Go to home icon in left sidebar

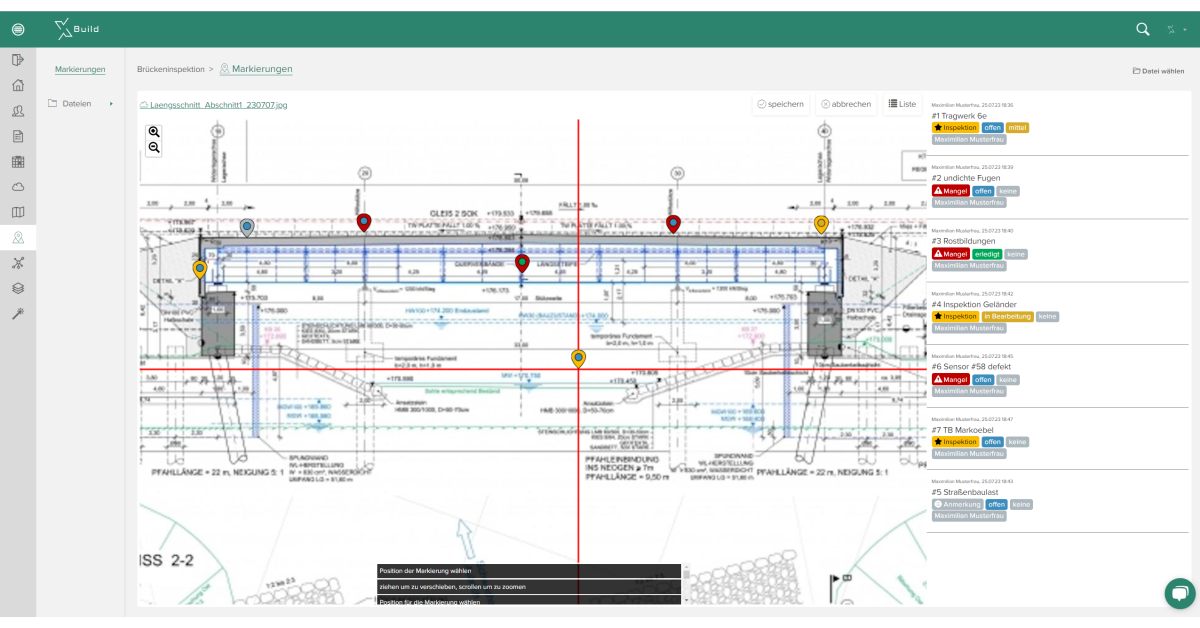18,85
